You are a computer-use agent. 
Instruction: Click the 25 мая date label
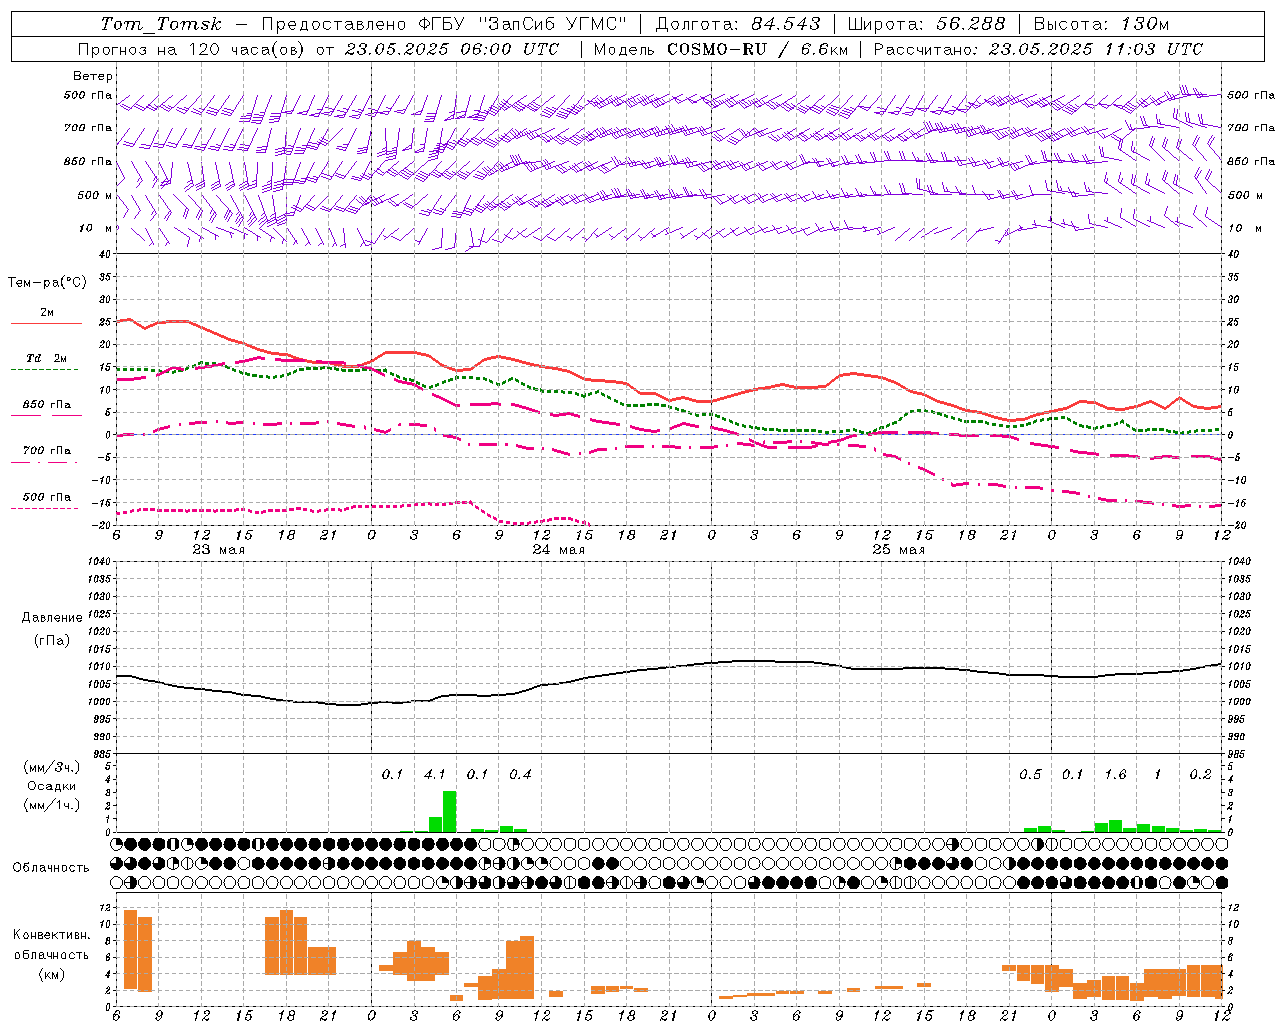(x=898, y=550)
